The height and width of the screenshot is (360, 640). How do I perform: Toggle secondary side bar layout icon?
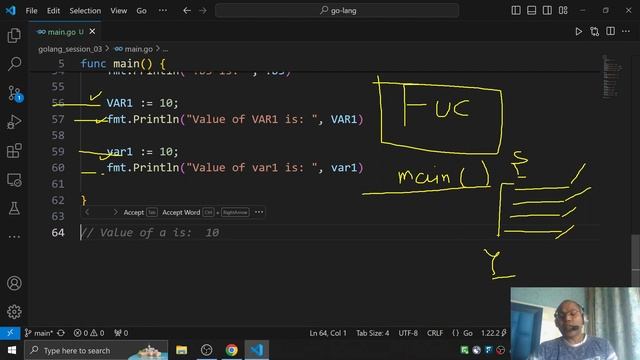[x=547, y=11]
